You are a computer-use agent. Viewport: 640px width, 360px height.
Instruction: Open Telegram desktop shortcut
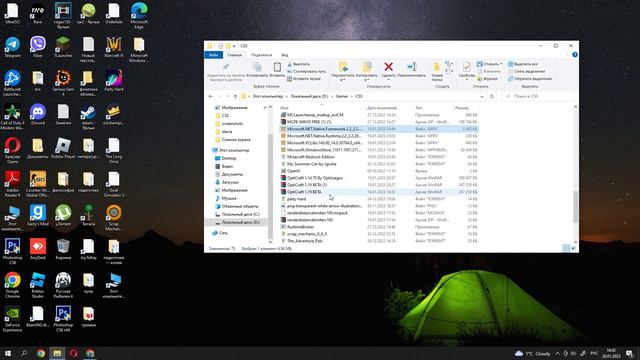12,48
